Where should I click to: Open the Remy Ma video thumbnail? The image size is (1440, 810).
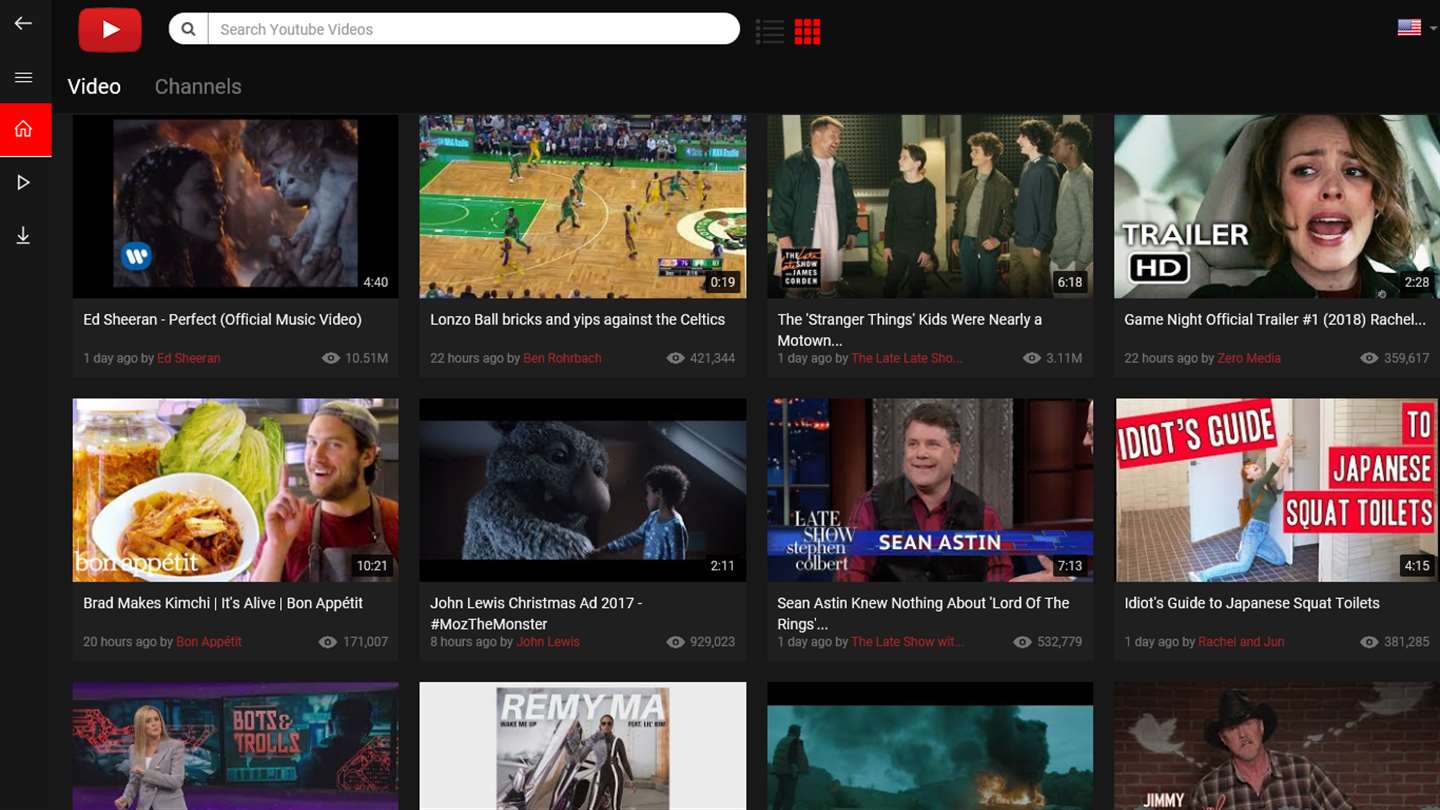point(582,746)
